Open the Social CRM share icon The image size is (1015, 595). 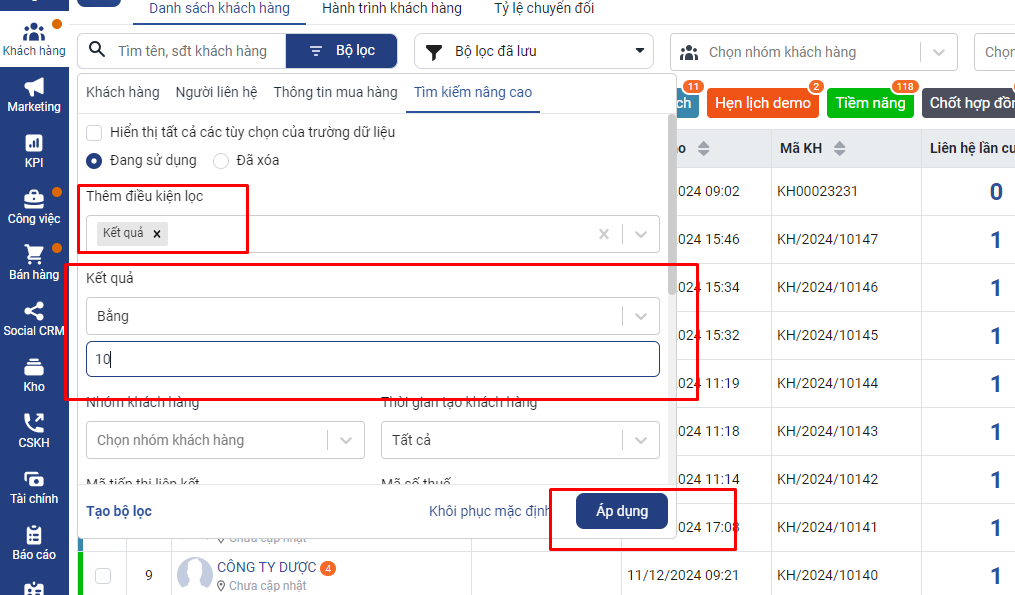coord(34,319)
